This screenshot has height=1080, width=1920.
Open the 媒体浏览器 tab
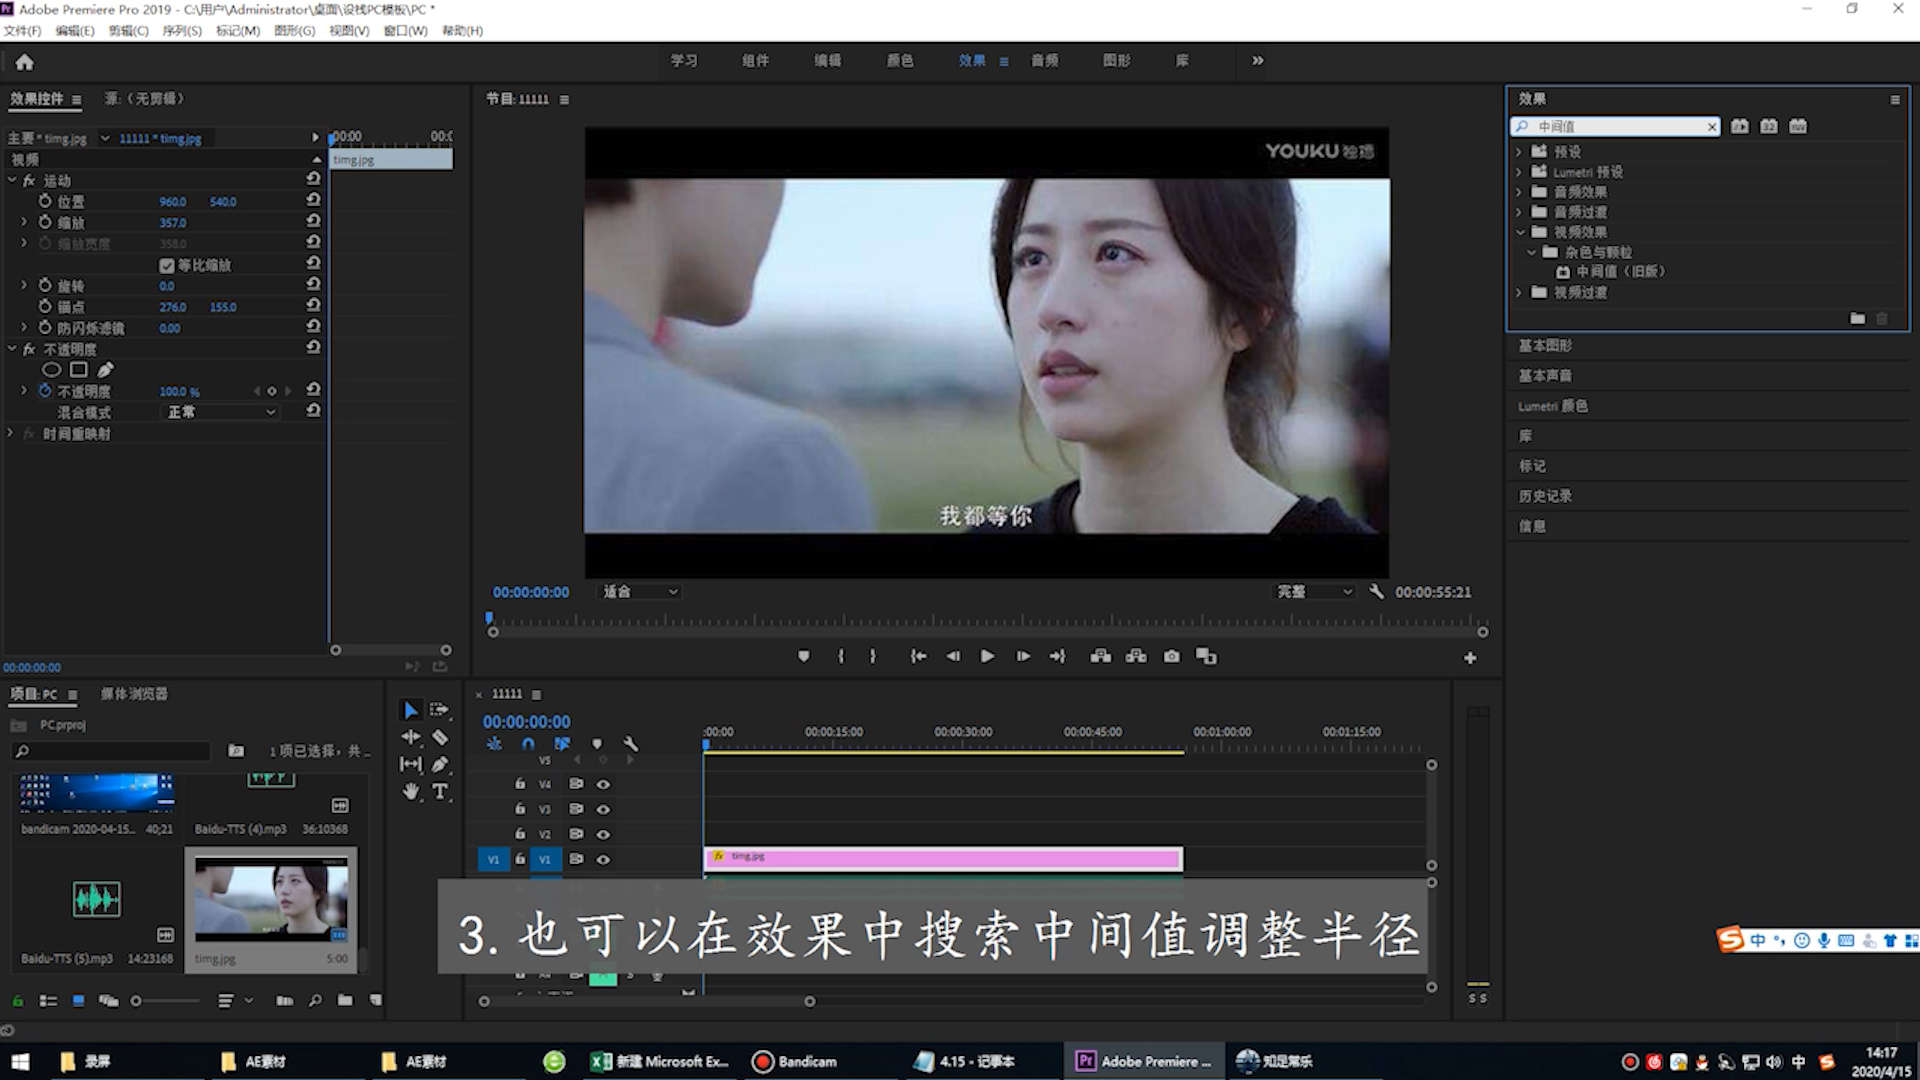[x=134, y=693]
